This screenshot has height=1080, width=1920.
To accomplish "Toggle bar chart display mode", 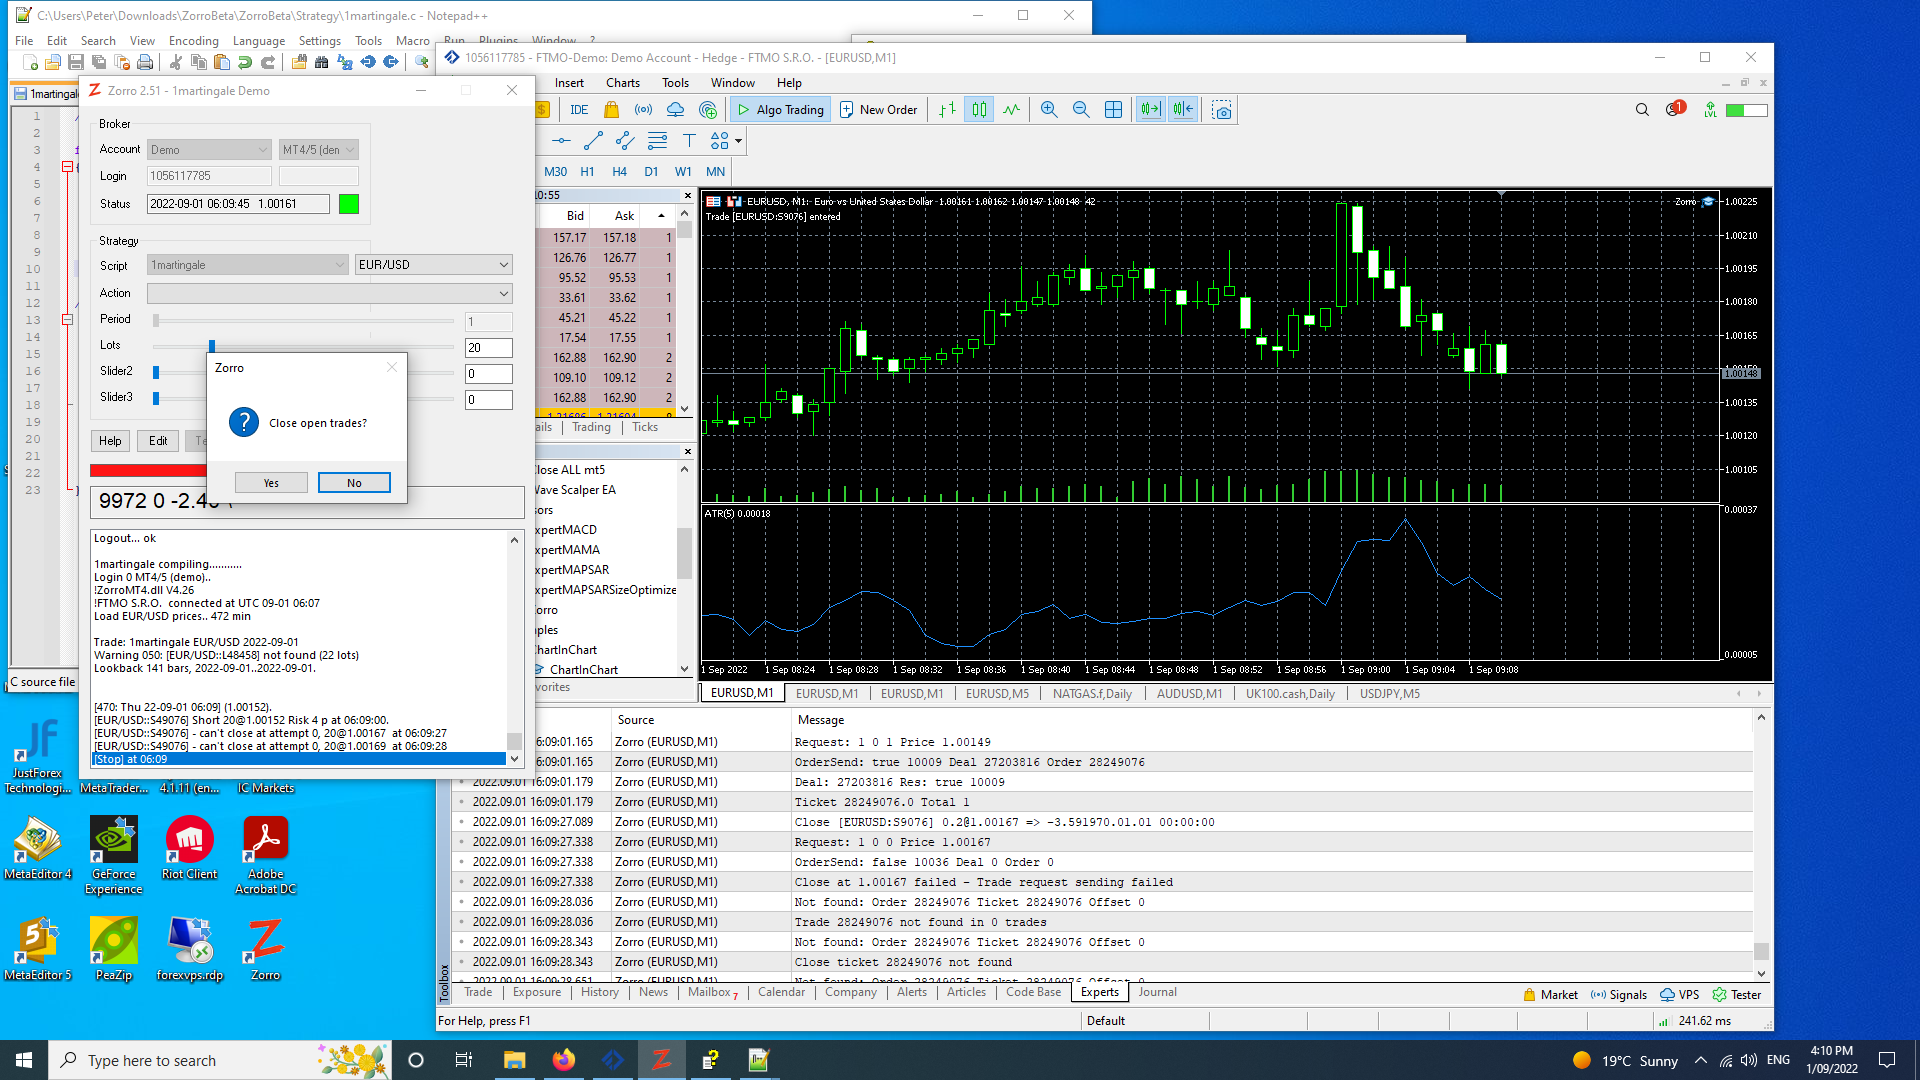I will pos(947,110).
